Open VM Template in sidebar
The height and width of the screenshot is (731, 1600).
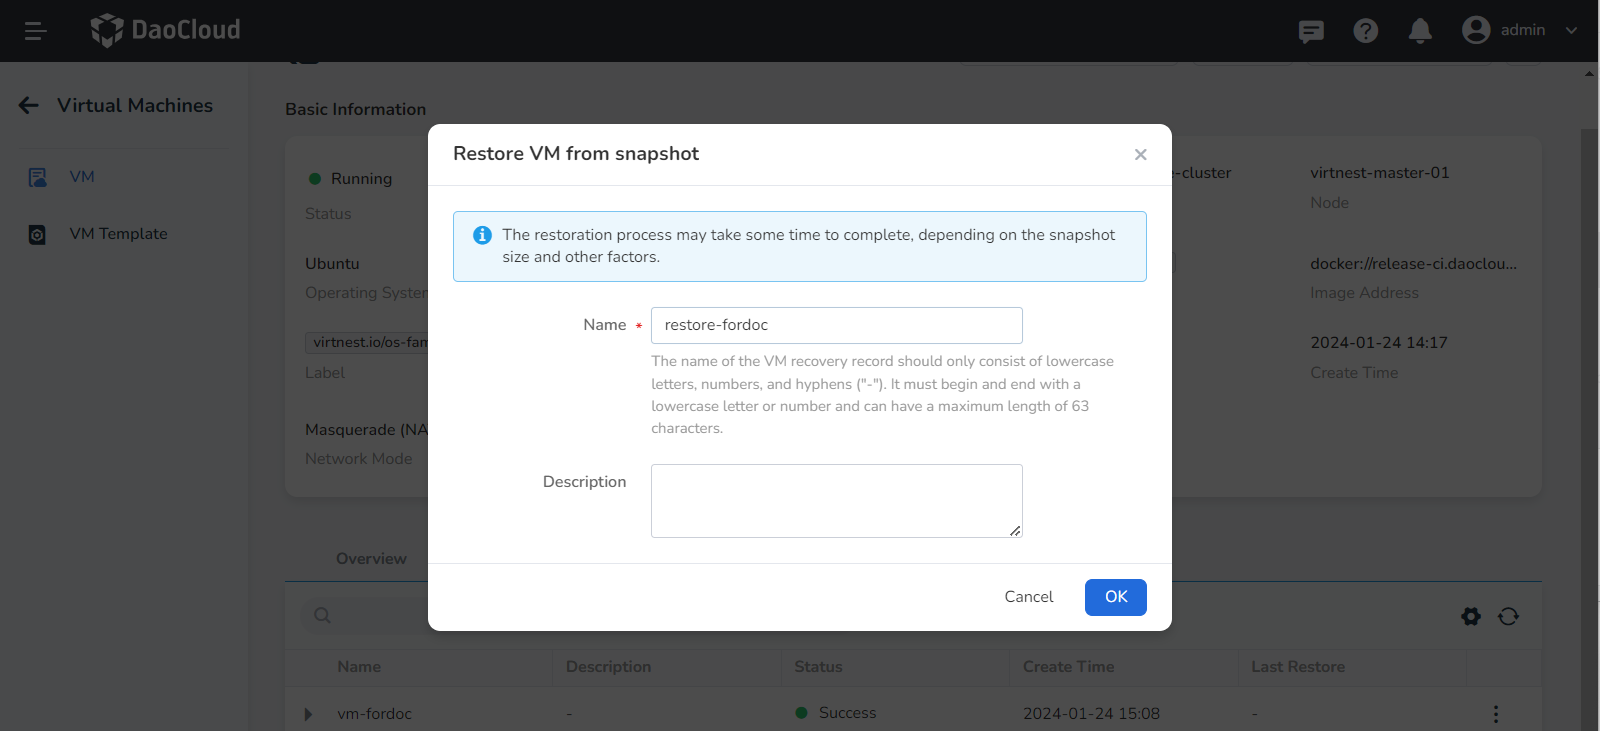point(118,234)
